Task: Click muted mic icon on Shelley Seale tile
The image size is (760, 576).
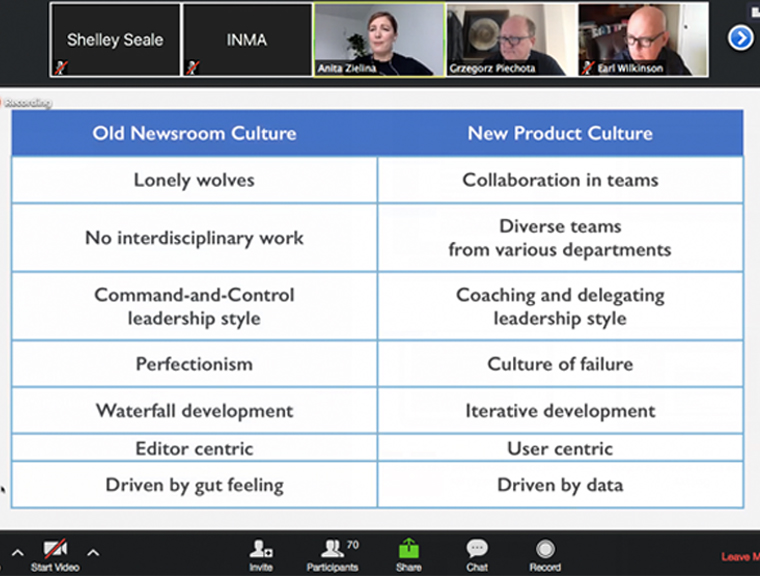Action: [x=61, y=67]
